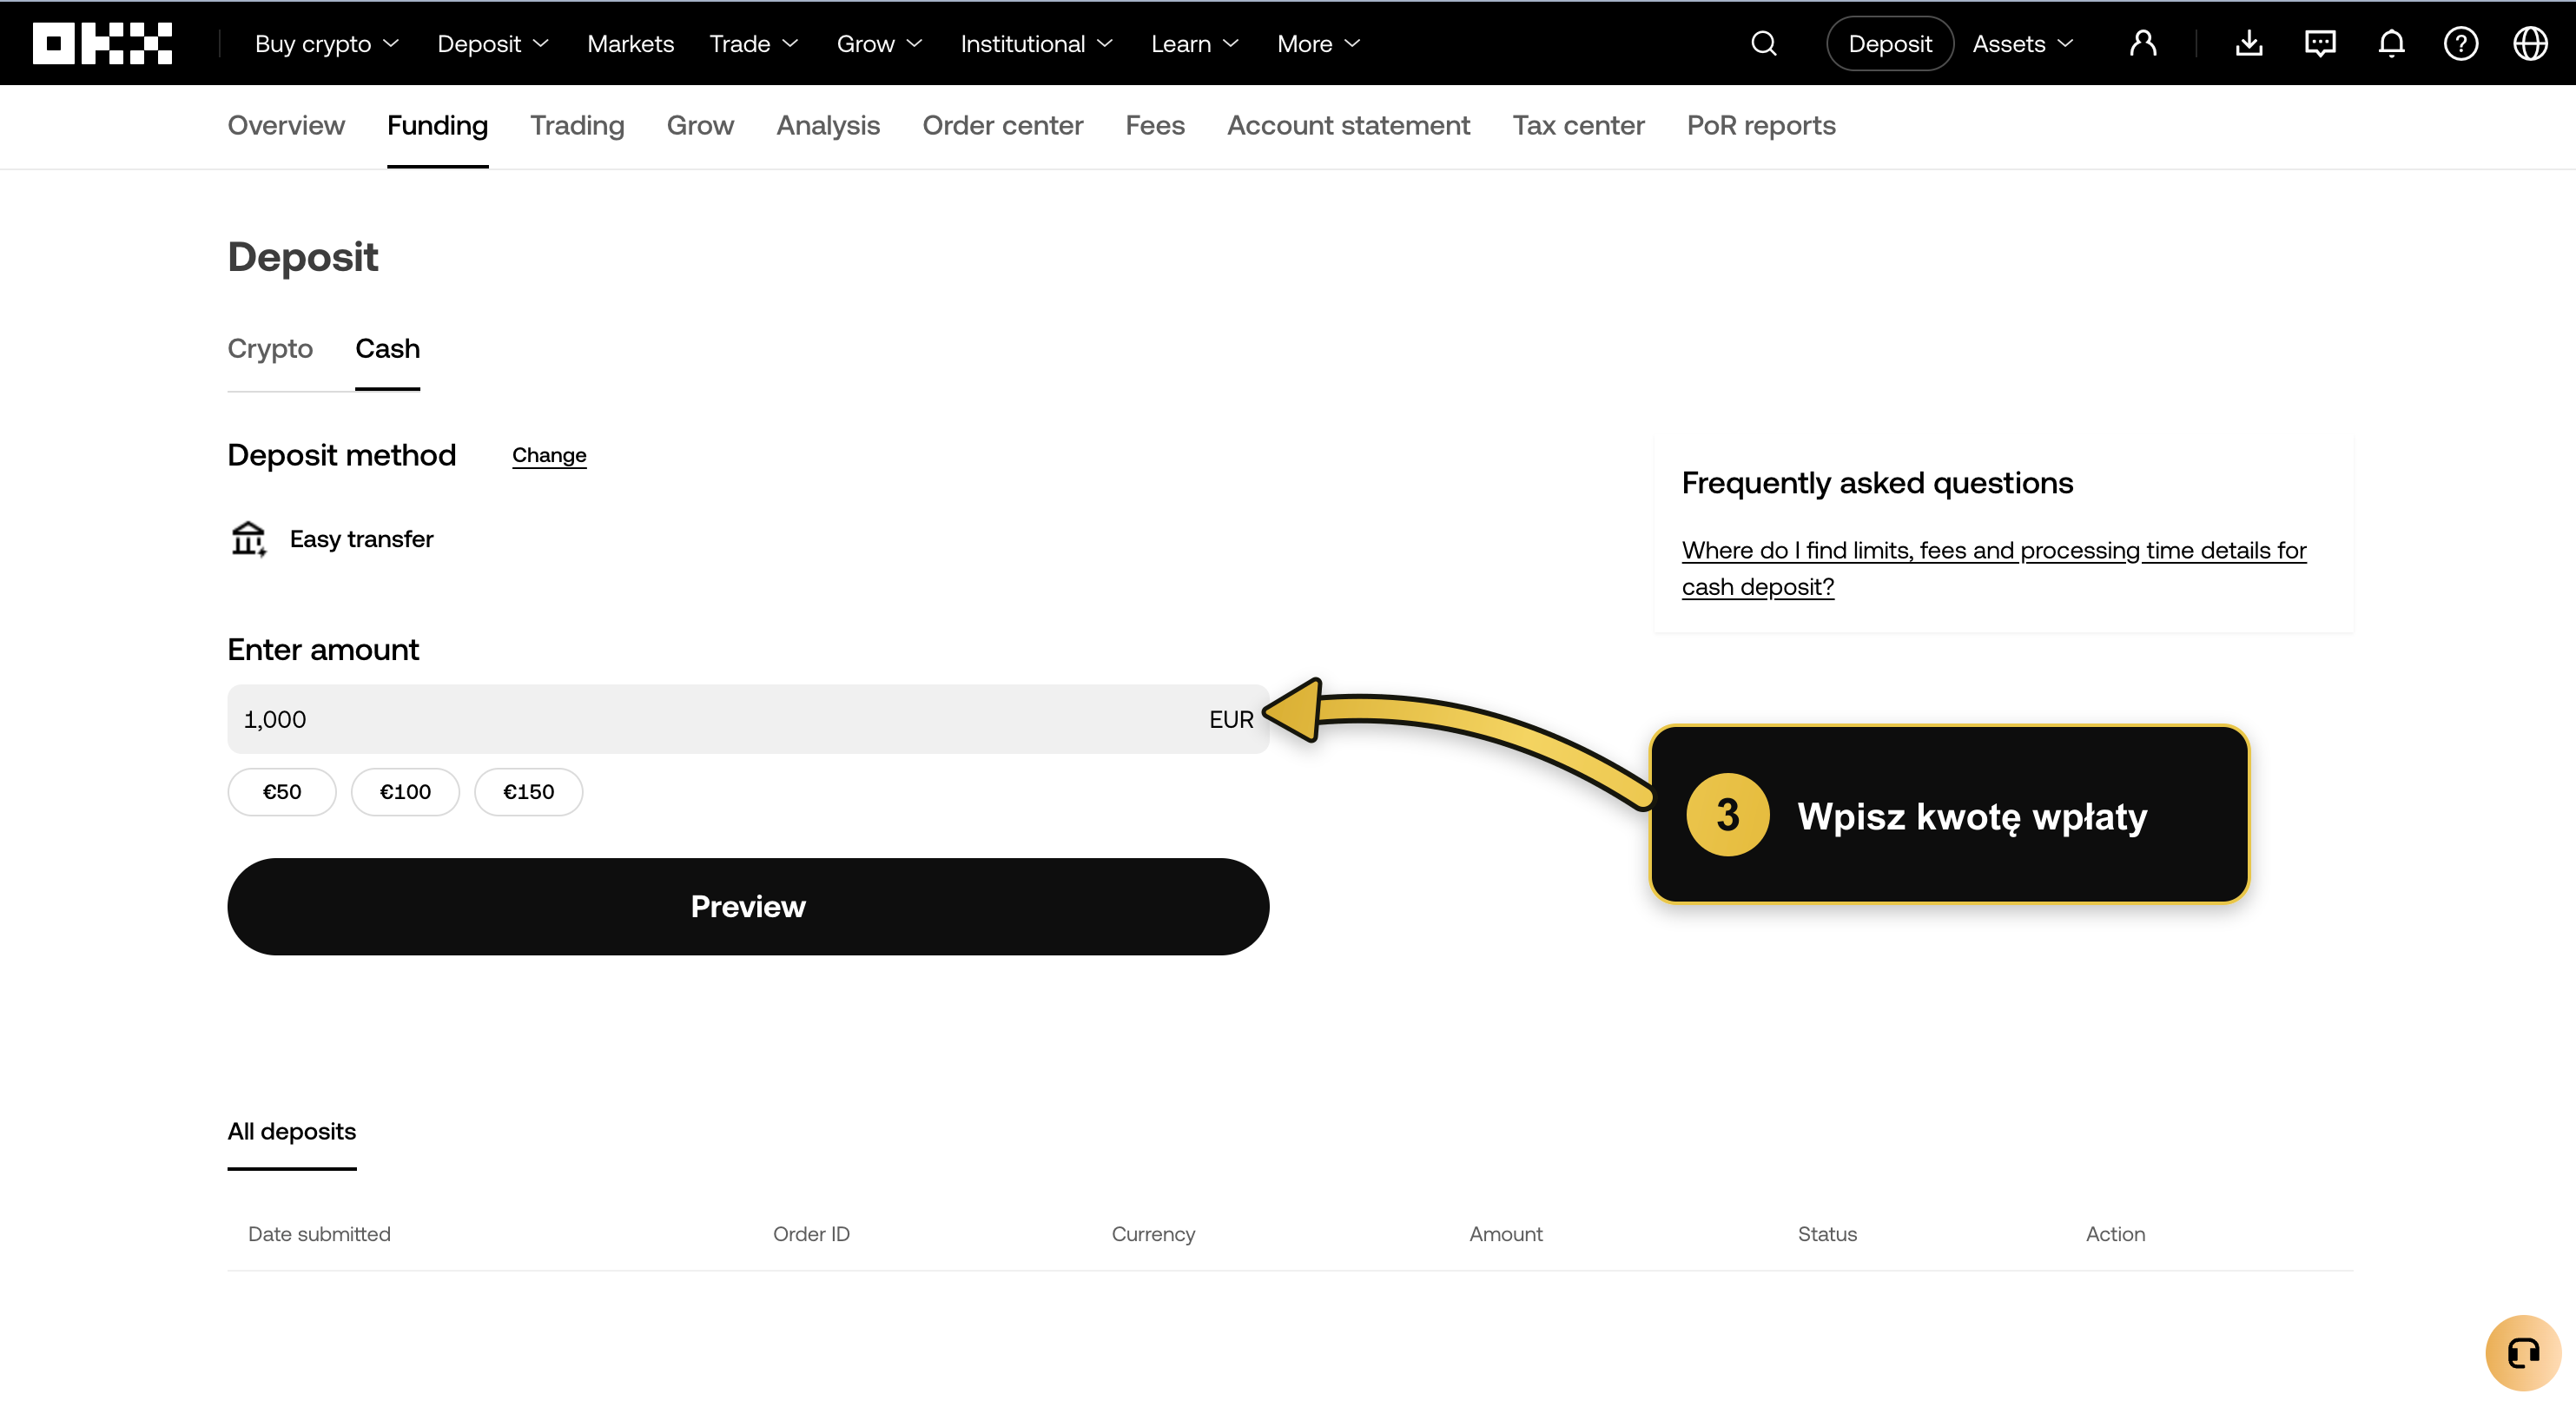Expand the Buy crypto dropdown

(x=327, y=44)
